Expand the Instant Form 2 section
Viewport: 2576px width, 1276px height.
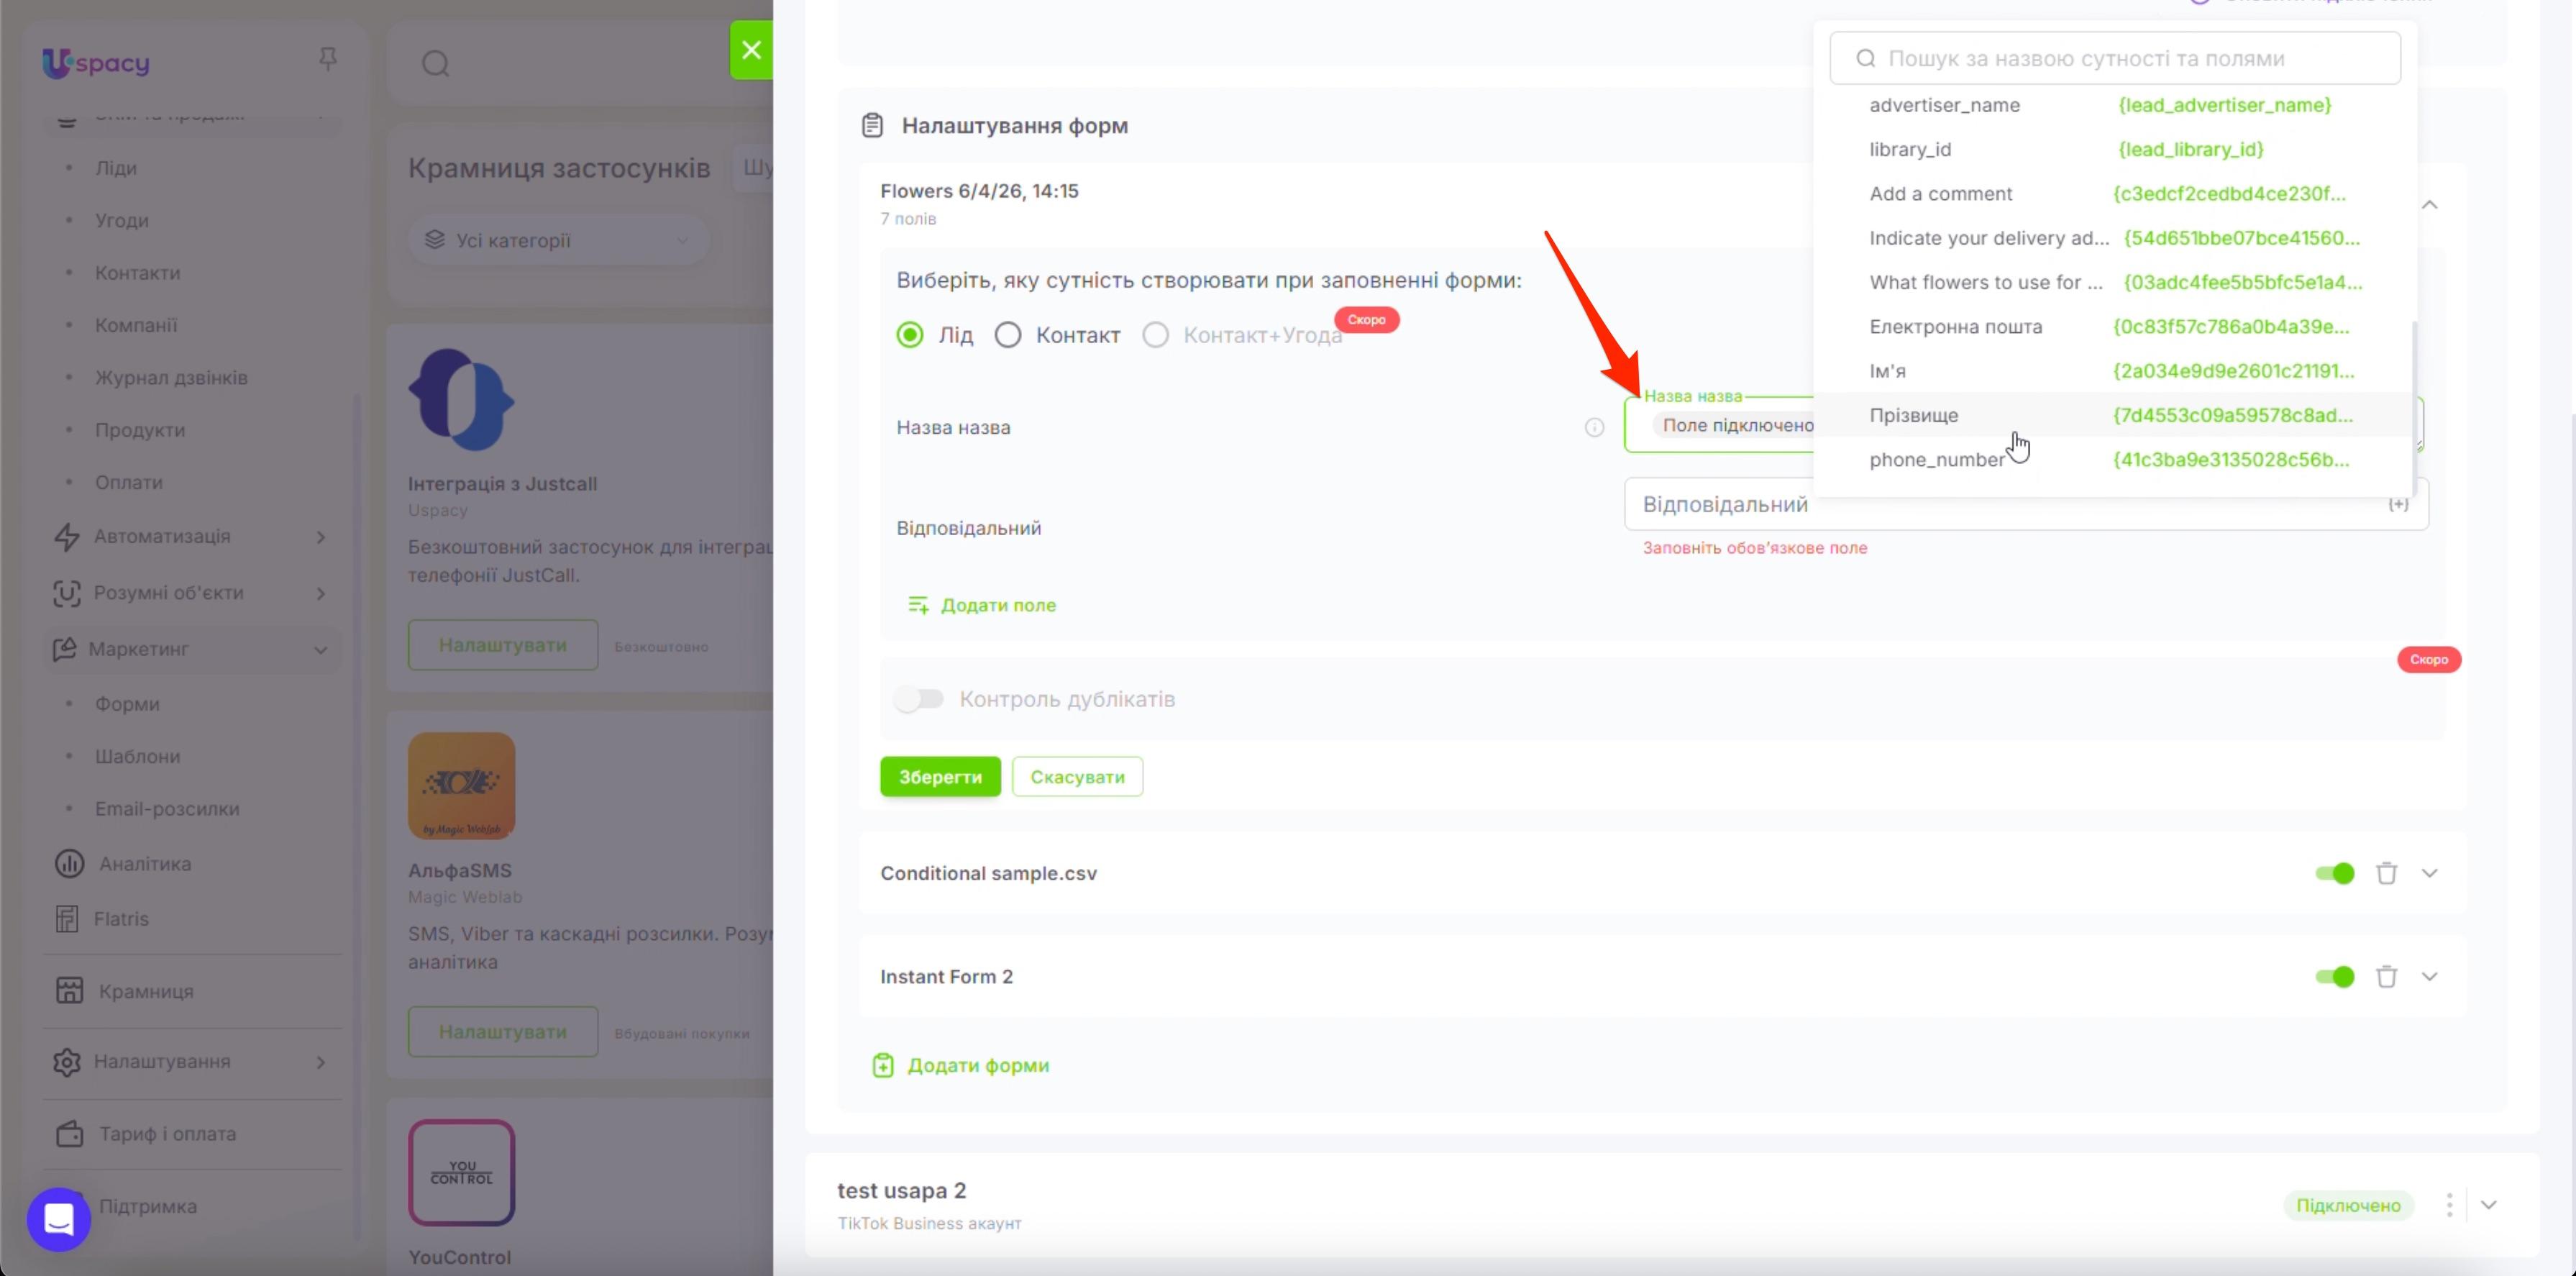[2429, 977]
